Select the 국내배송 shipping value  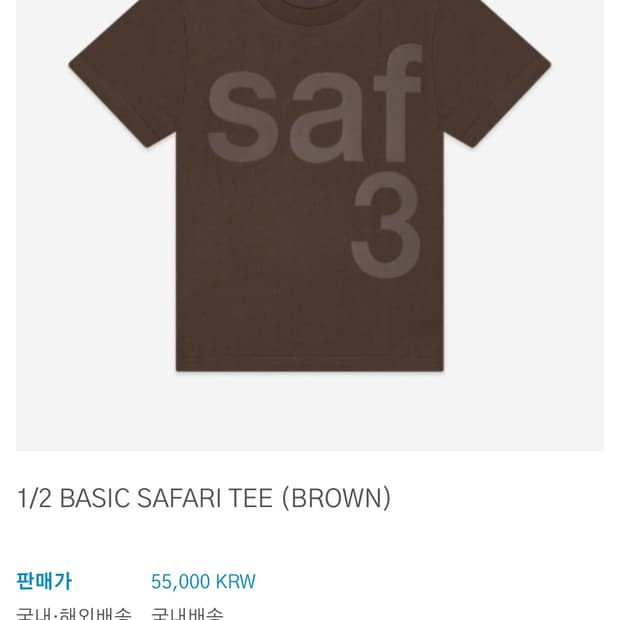[187, 614]
